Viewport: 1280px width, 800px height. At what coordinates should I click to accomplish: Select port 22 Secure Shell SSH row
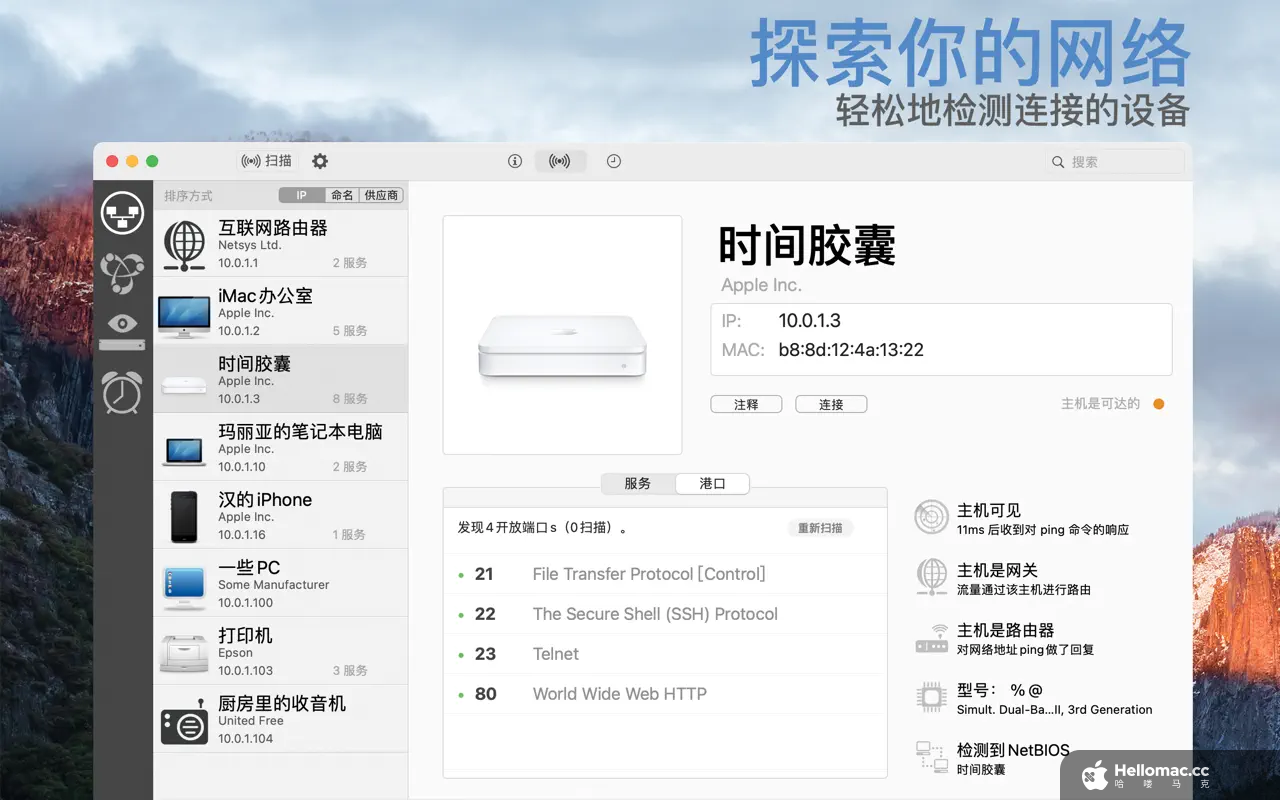pyautogui.click(x=665, y=614)
